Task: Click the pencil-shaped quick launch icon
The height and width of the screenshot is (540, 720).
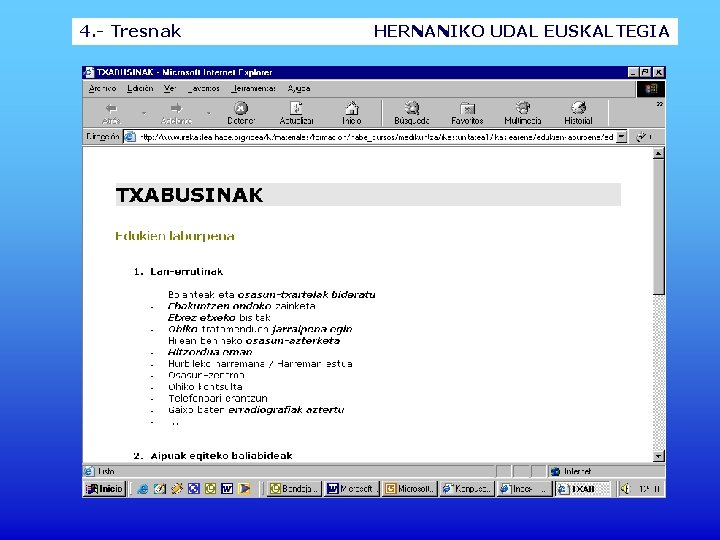Action: pos(177,489)
